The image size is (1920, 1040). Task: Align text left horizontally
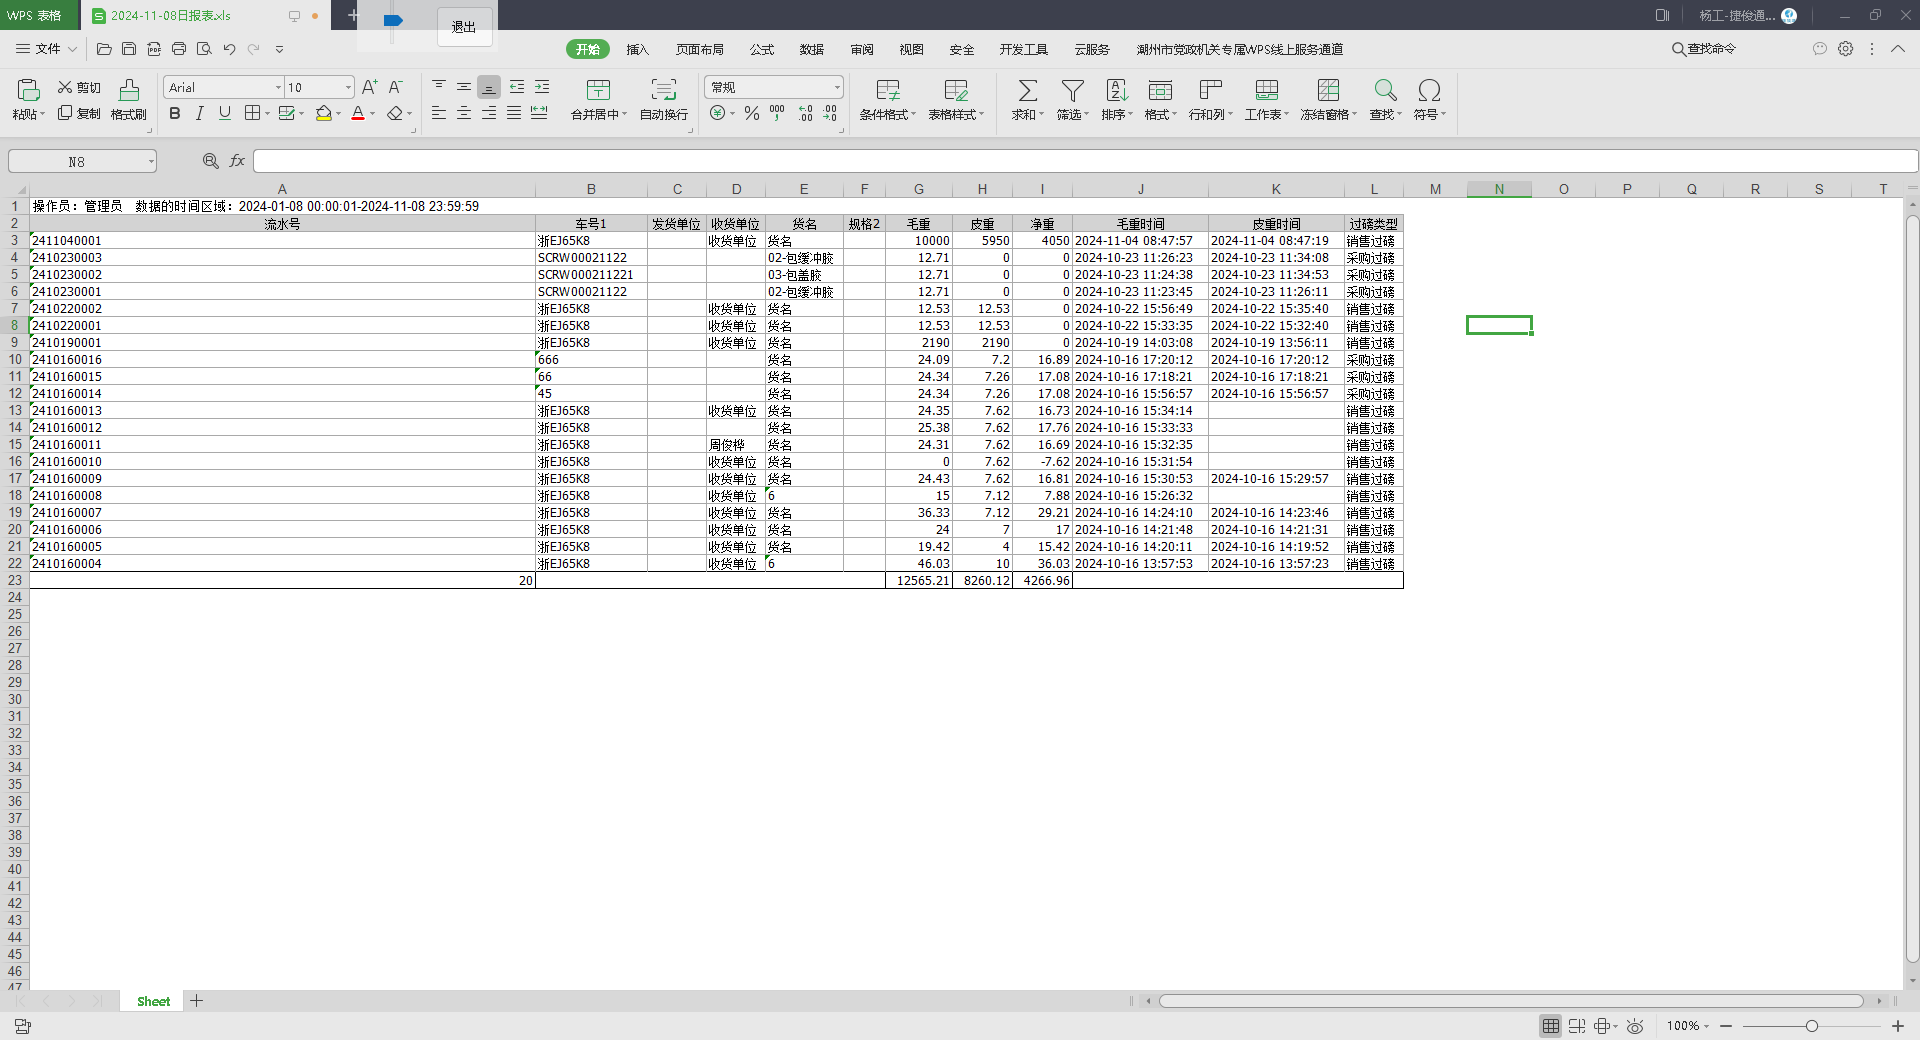pyautogui.click(x=439, y=114)
